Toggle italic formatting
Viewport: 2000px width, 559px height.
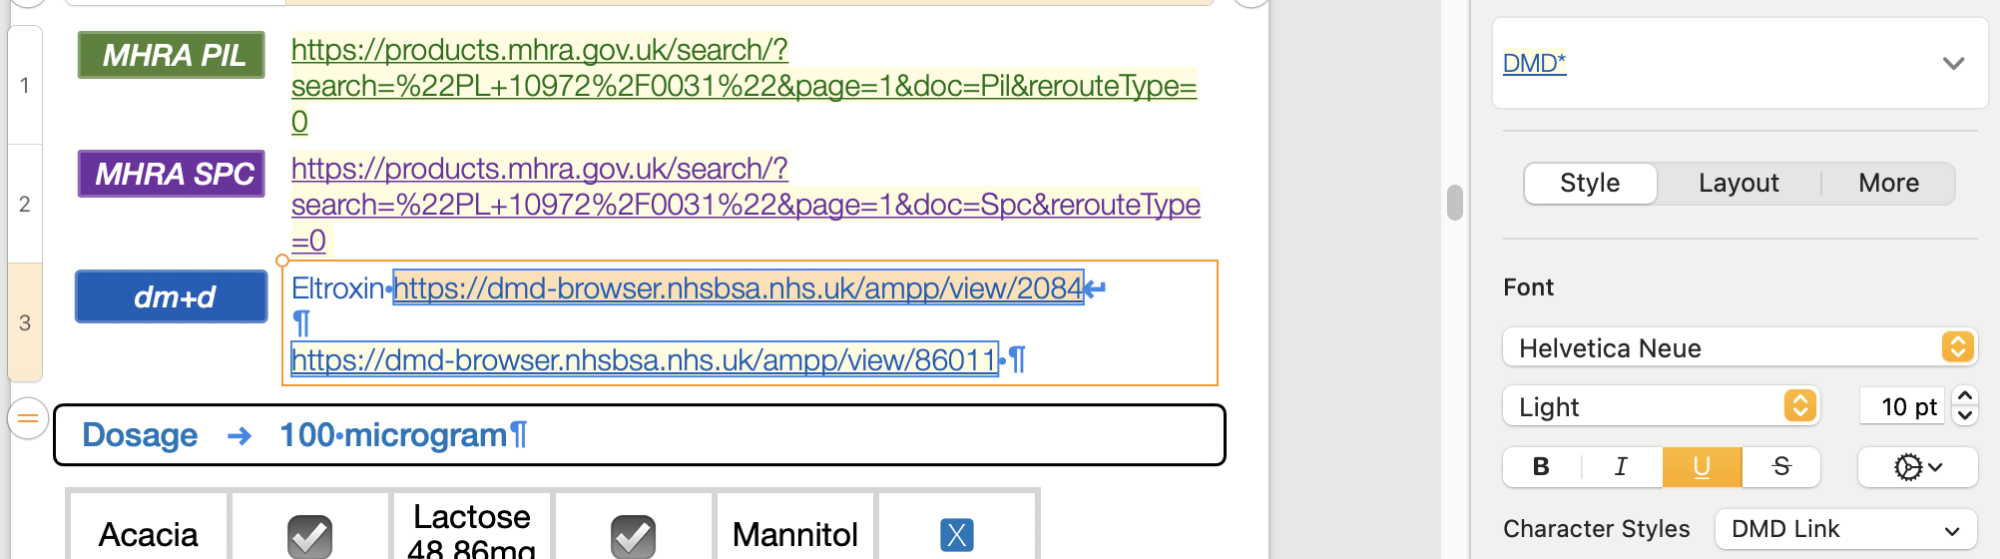pyautogui.click(x=1621, y=467)
